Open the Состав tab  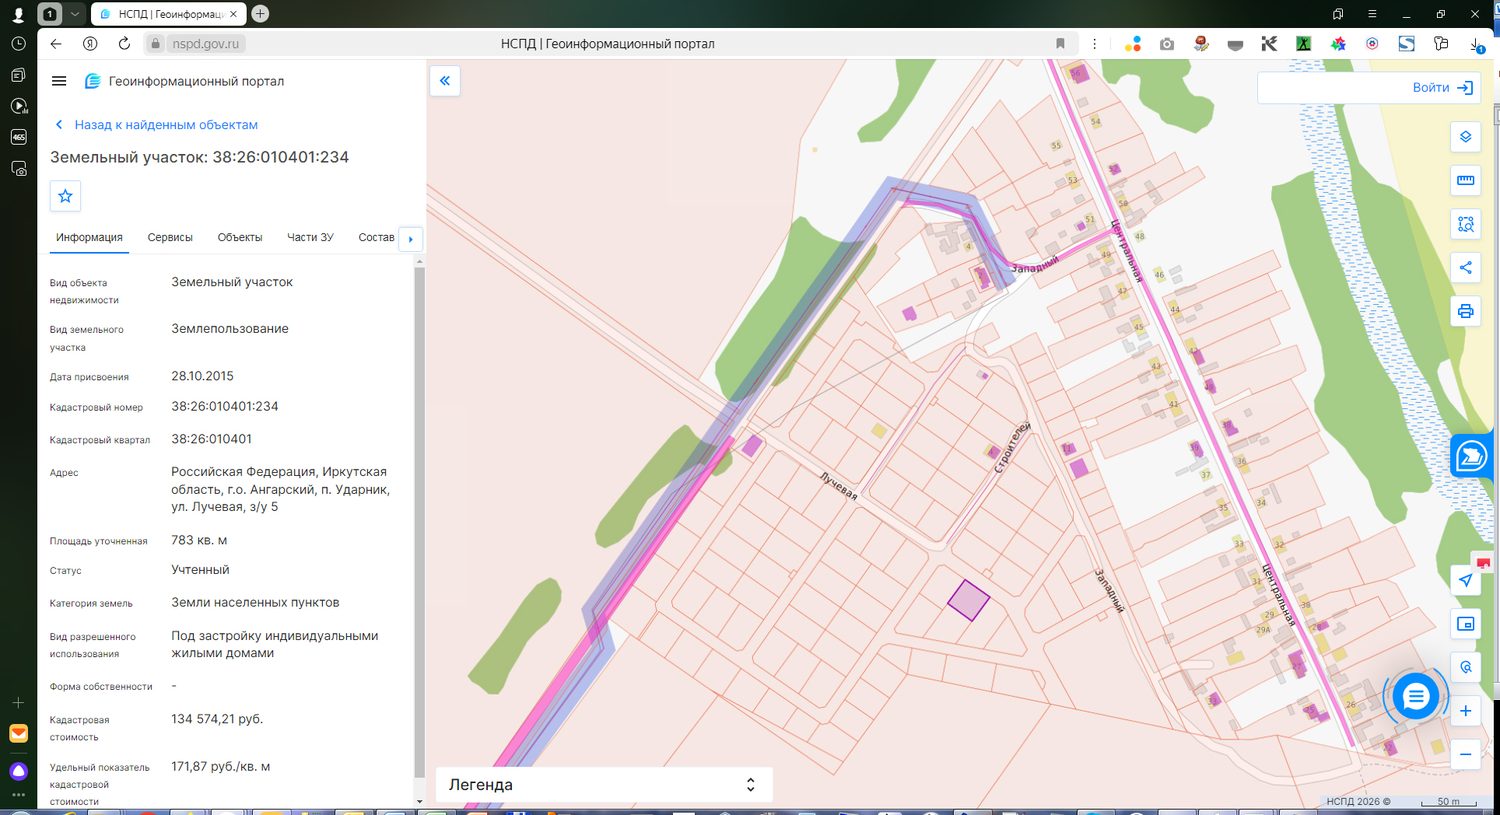[x=376, y=237]
